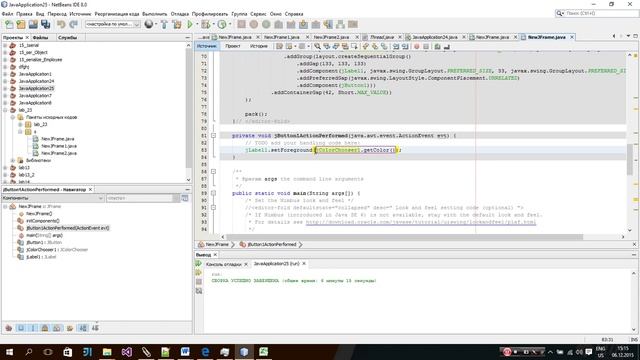Expand the JavaApplication24 project node
Screen dimensions: 640x360
5,81
